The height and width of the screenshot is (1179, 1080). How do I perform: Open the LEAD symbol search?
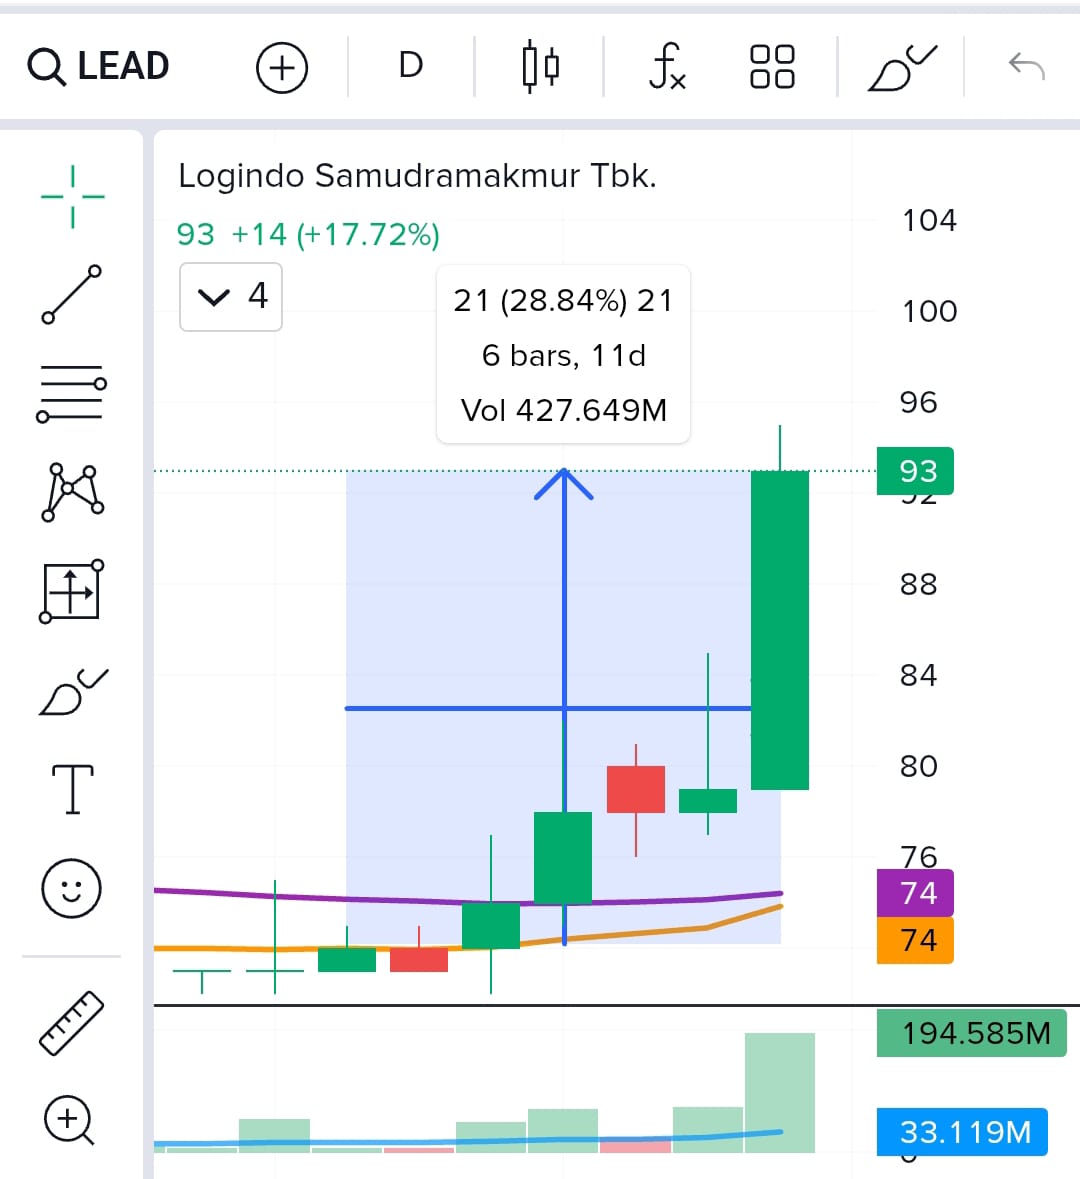point(98,66)
